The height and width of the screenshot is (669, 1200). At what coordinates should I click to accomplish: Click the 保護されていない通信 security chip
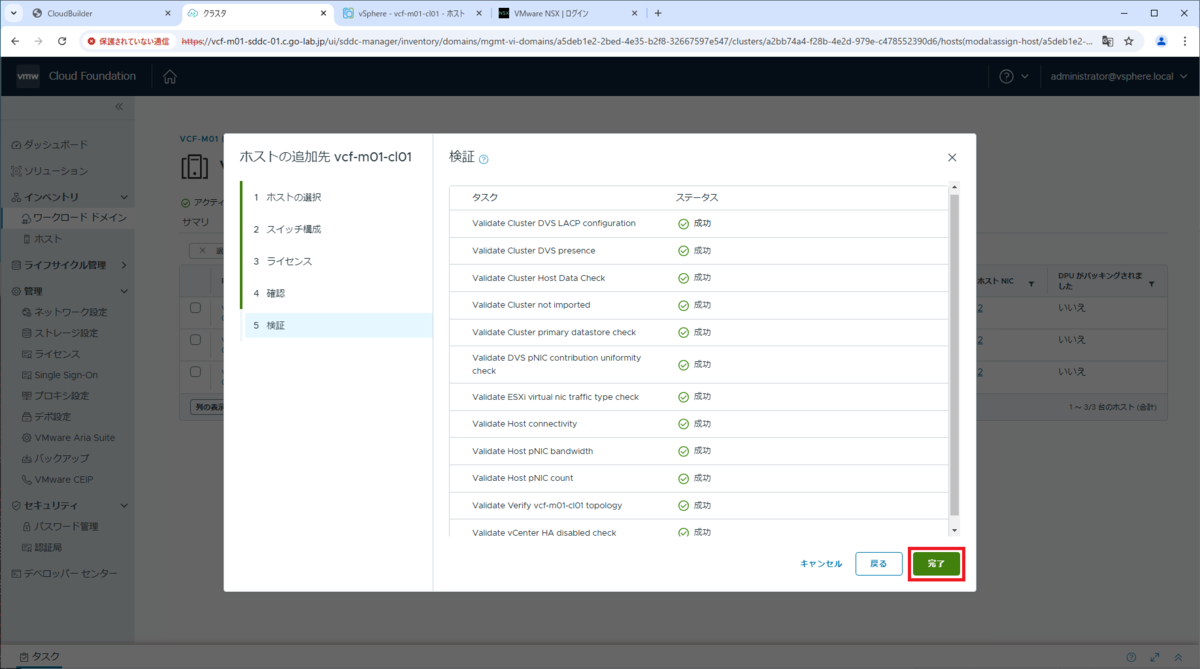pyautogui.click(x=128, y=41)
